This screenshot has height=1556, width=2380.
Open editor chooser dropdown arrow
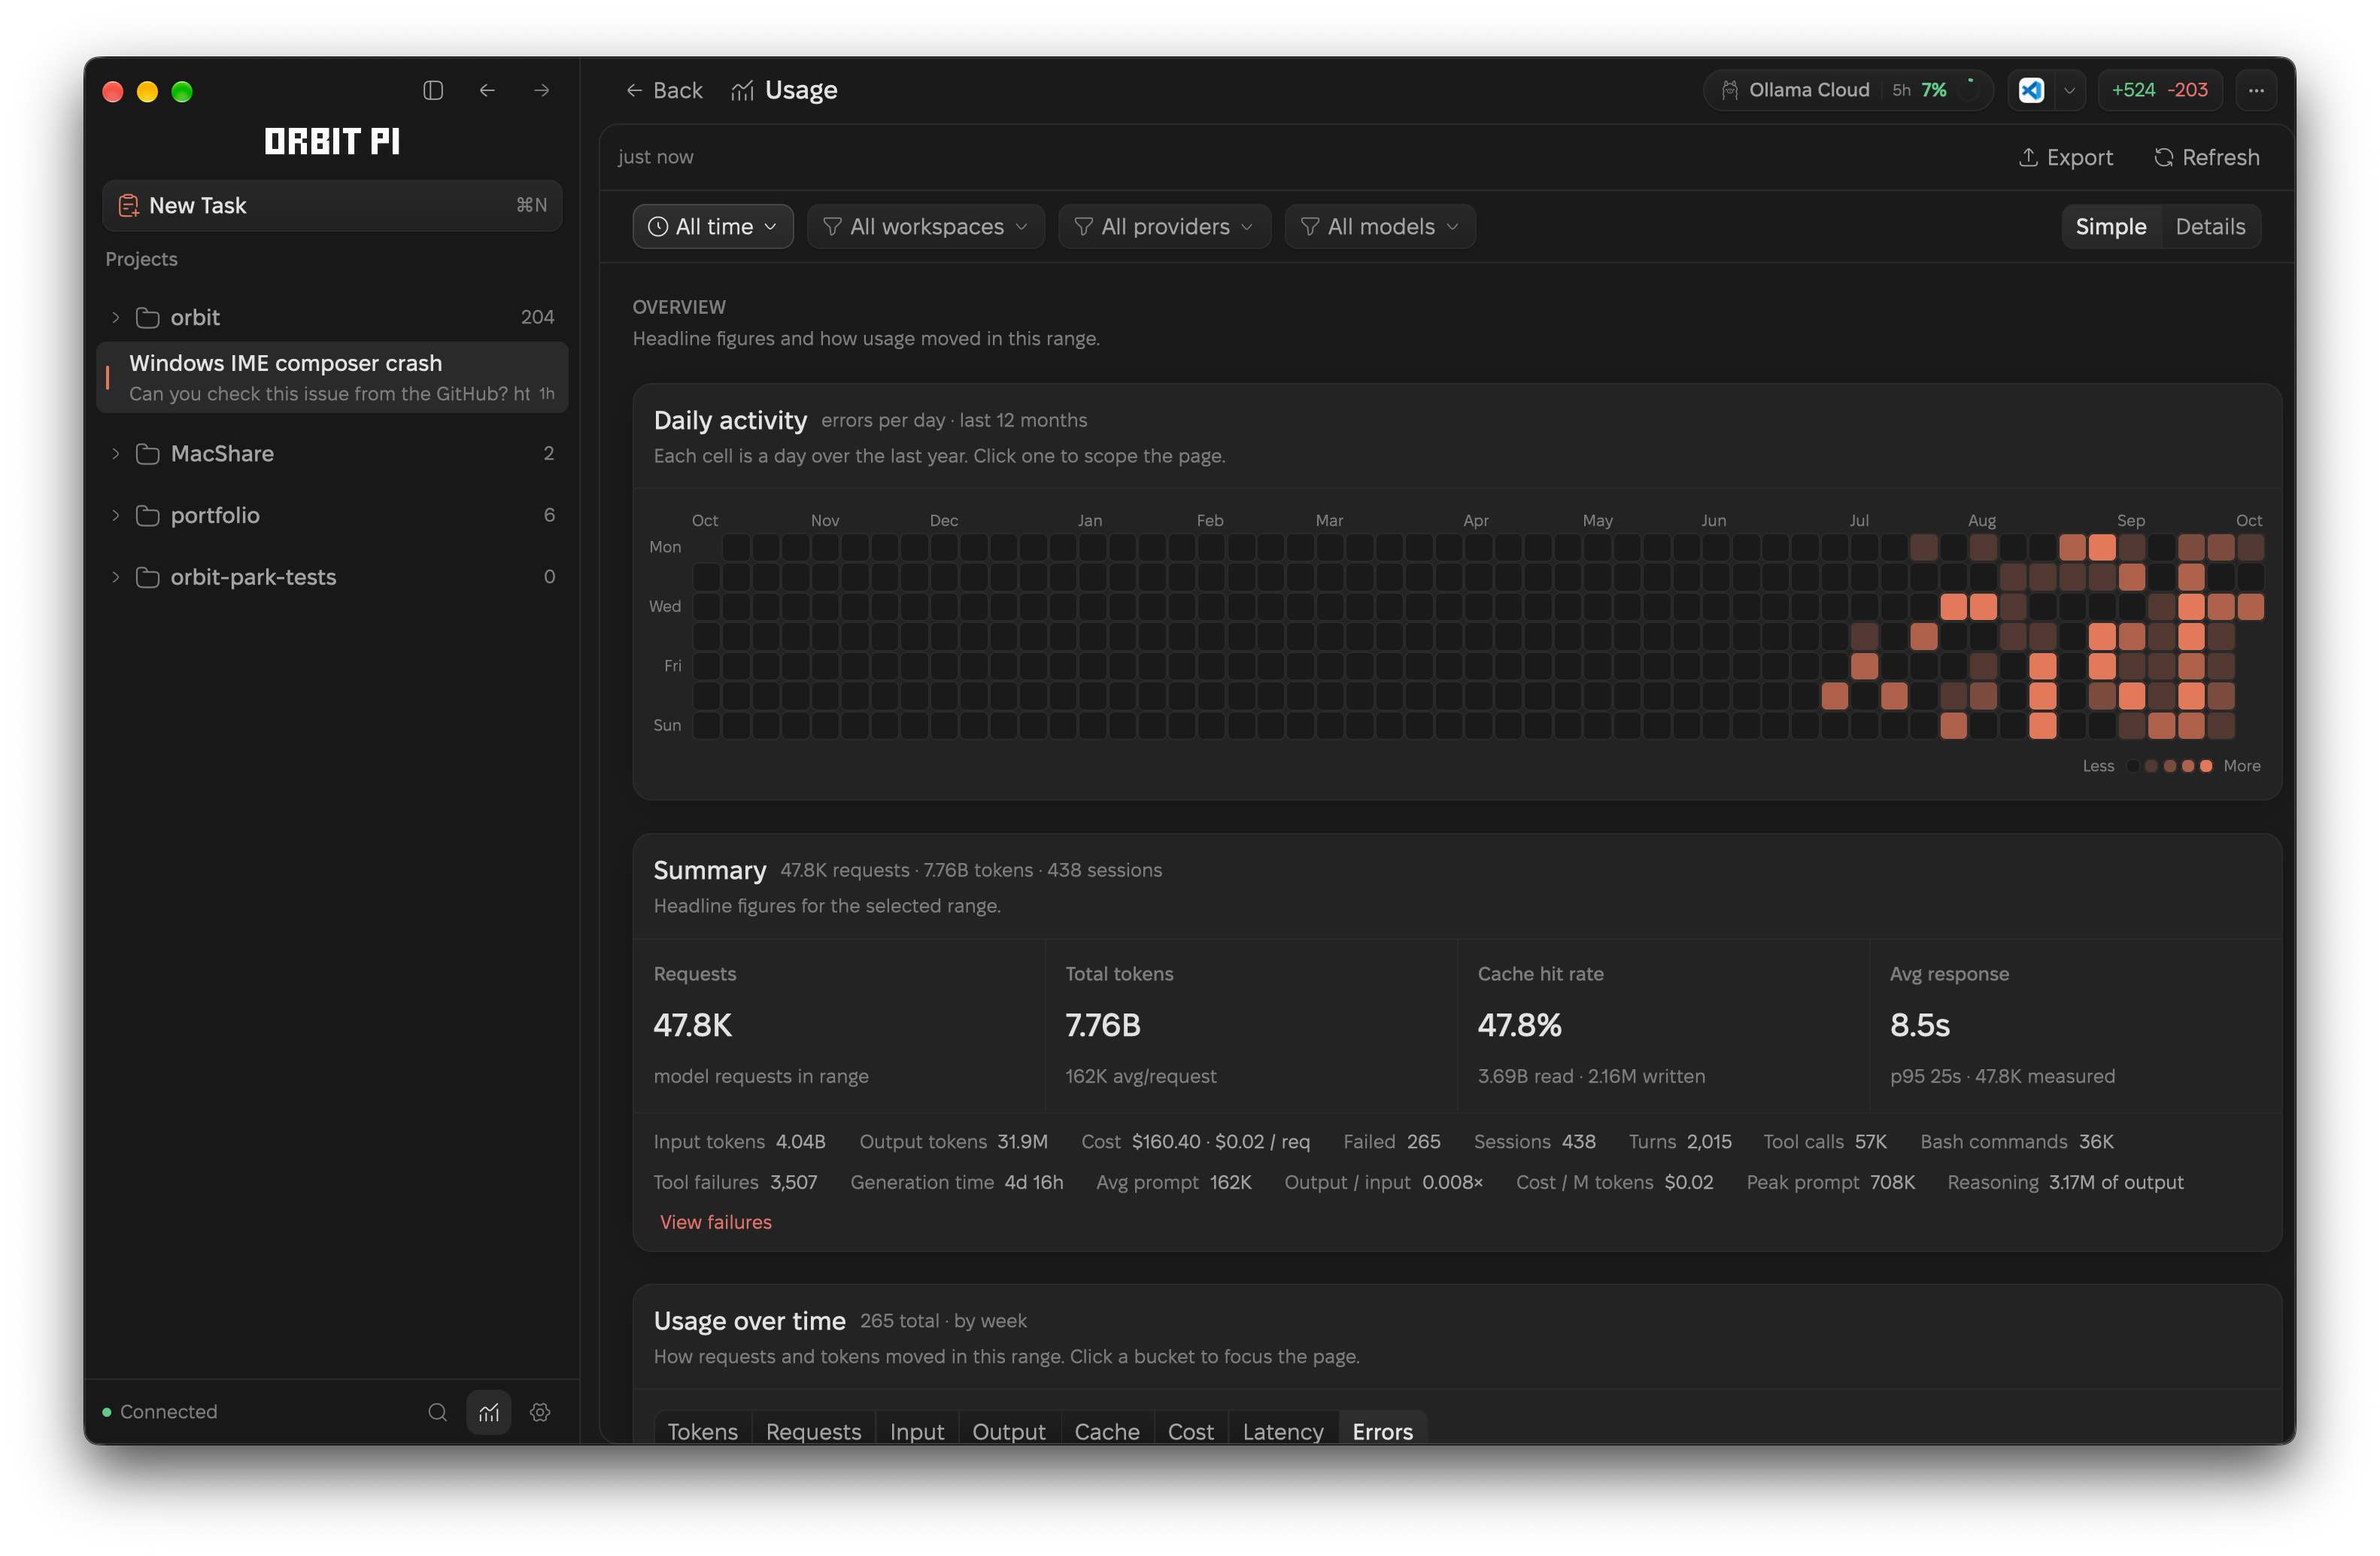point(2069,90)
